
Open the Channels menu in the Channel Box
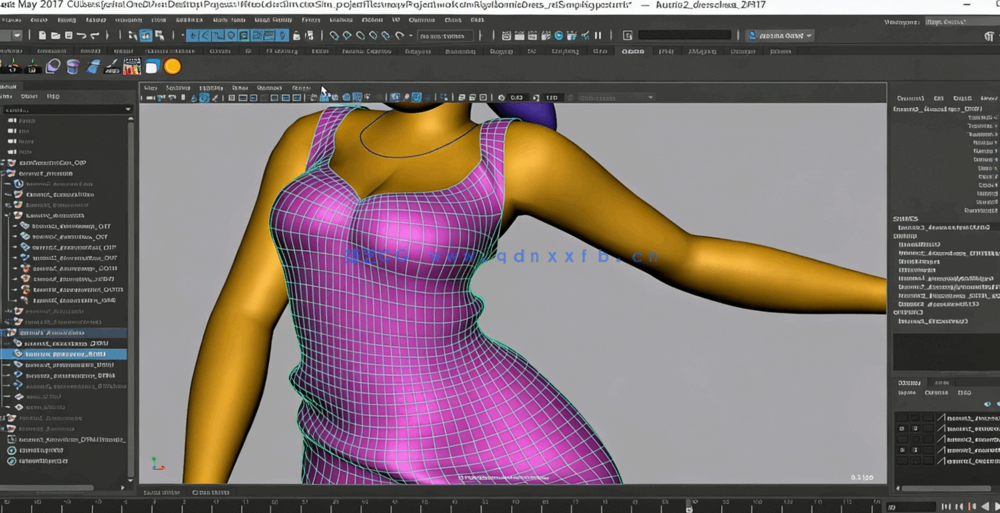909,98
